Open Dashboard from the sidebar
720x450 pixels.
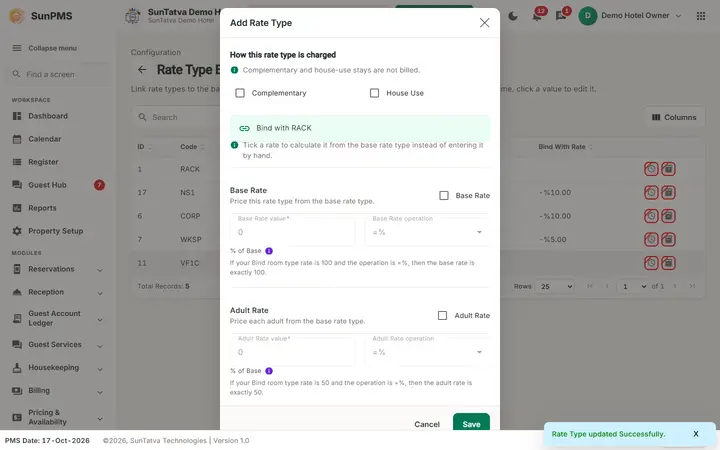[x=48, y=116]
